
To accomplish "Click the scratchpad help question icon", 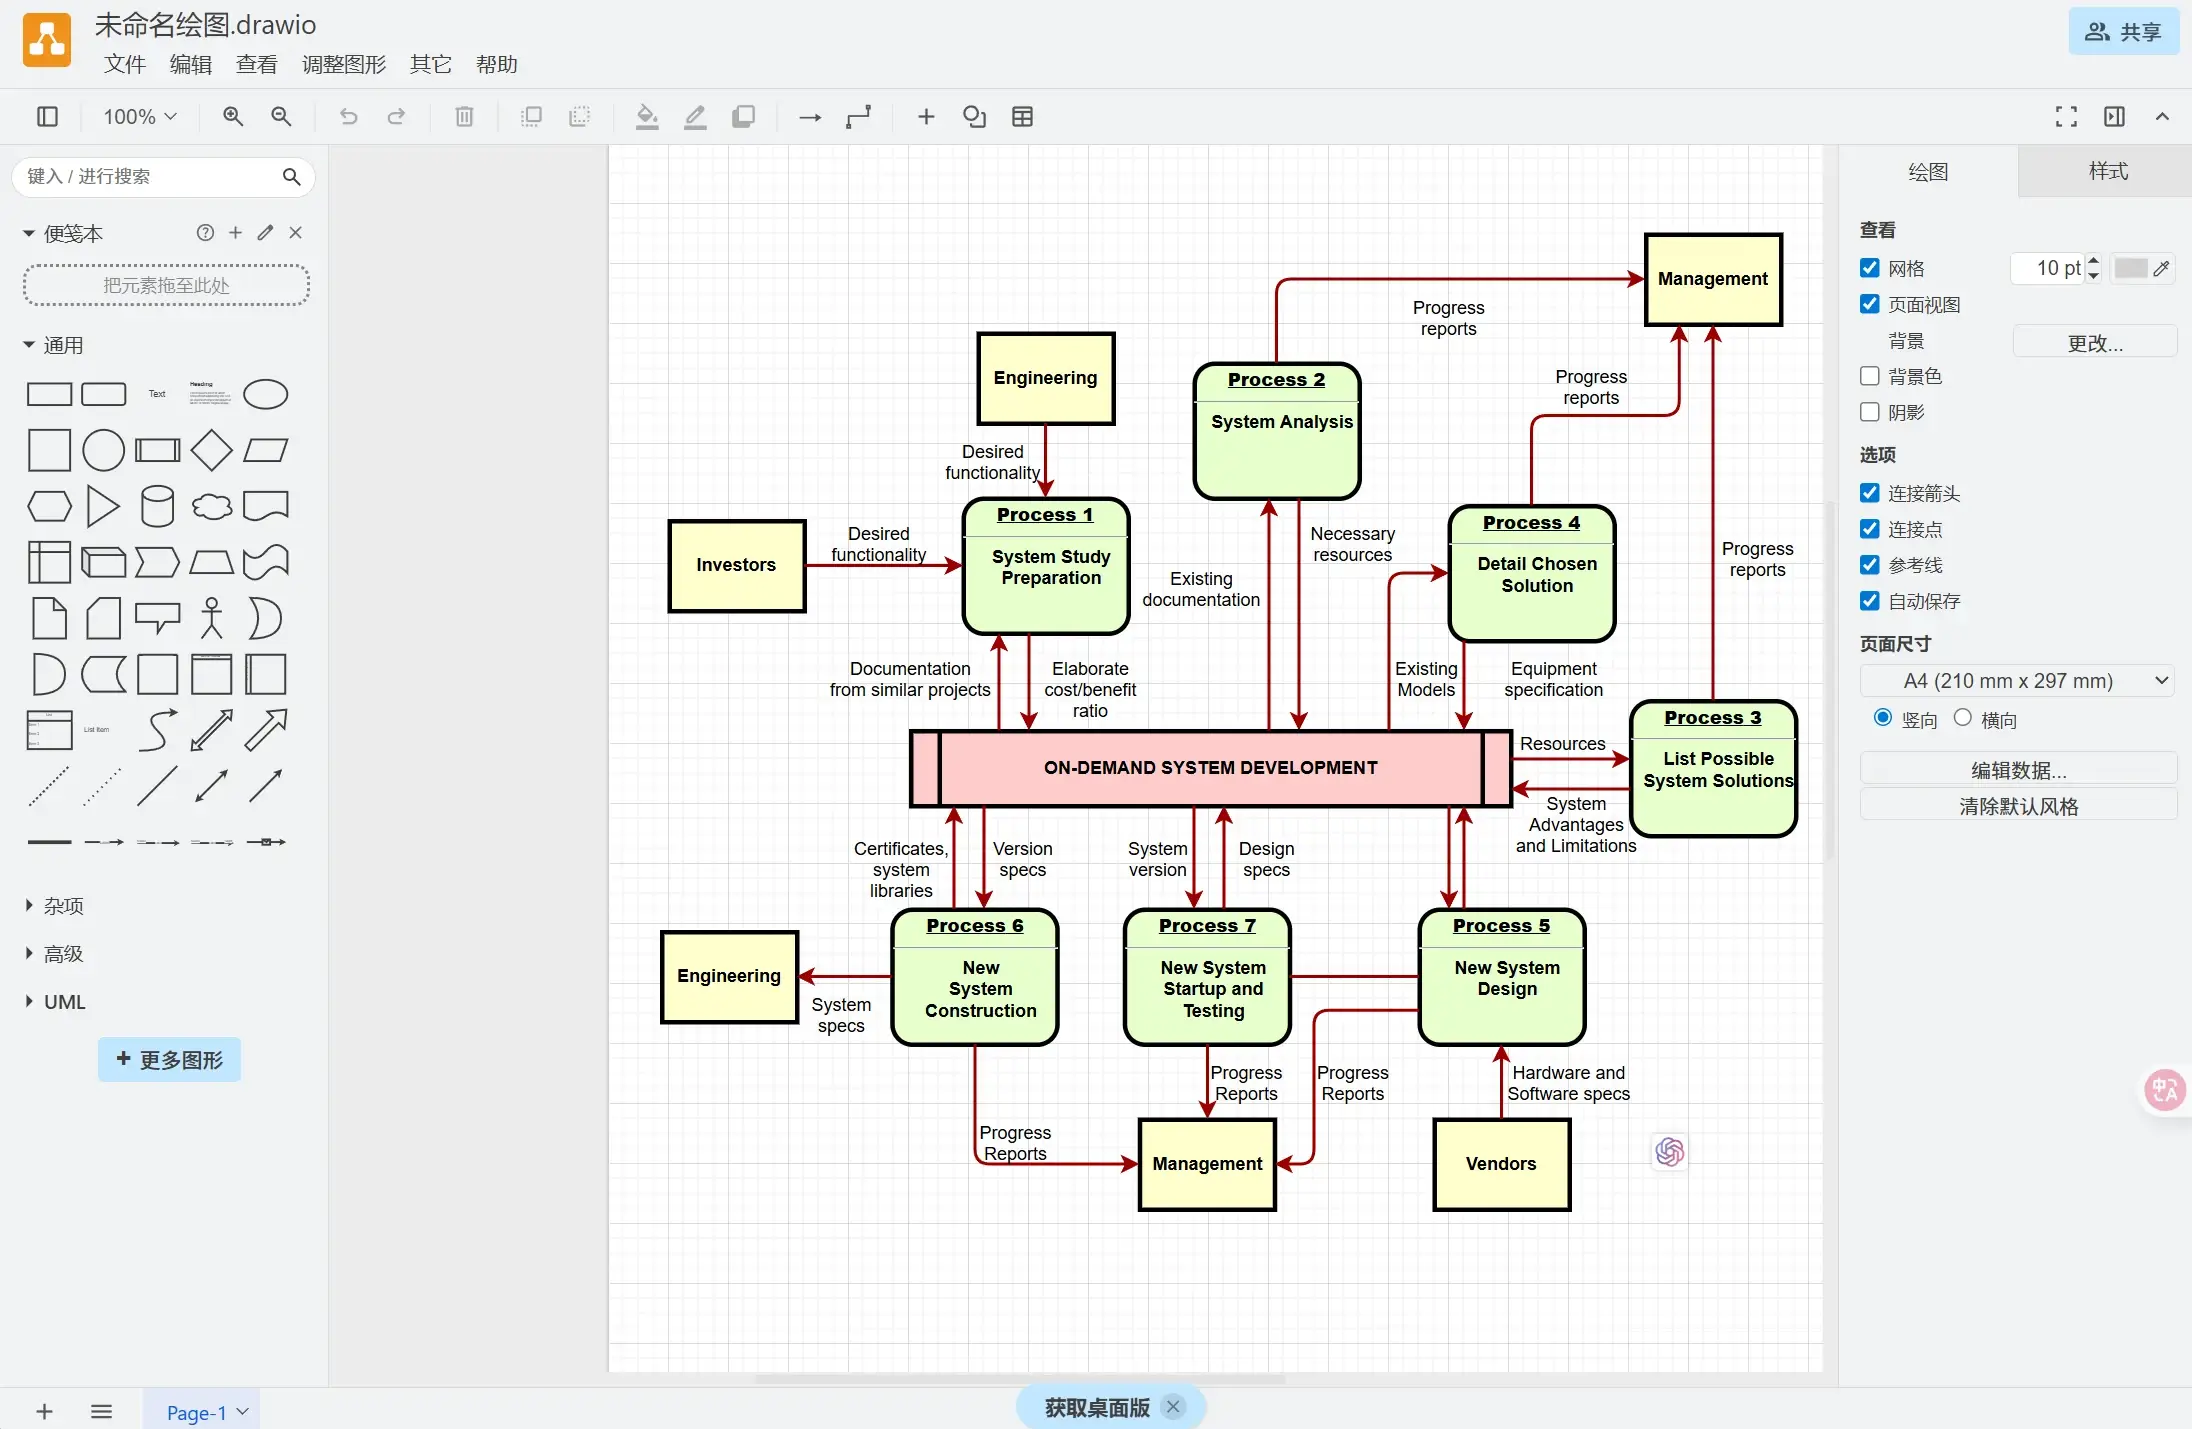I will pyautogui.click(x=205, y=232).
